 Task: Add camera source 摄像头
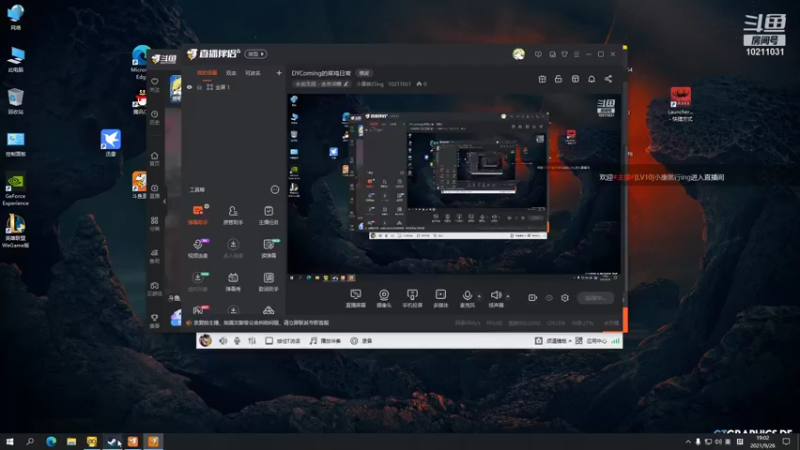(384, 298)
